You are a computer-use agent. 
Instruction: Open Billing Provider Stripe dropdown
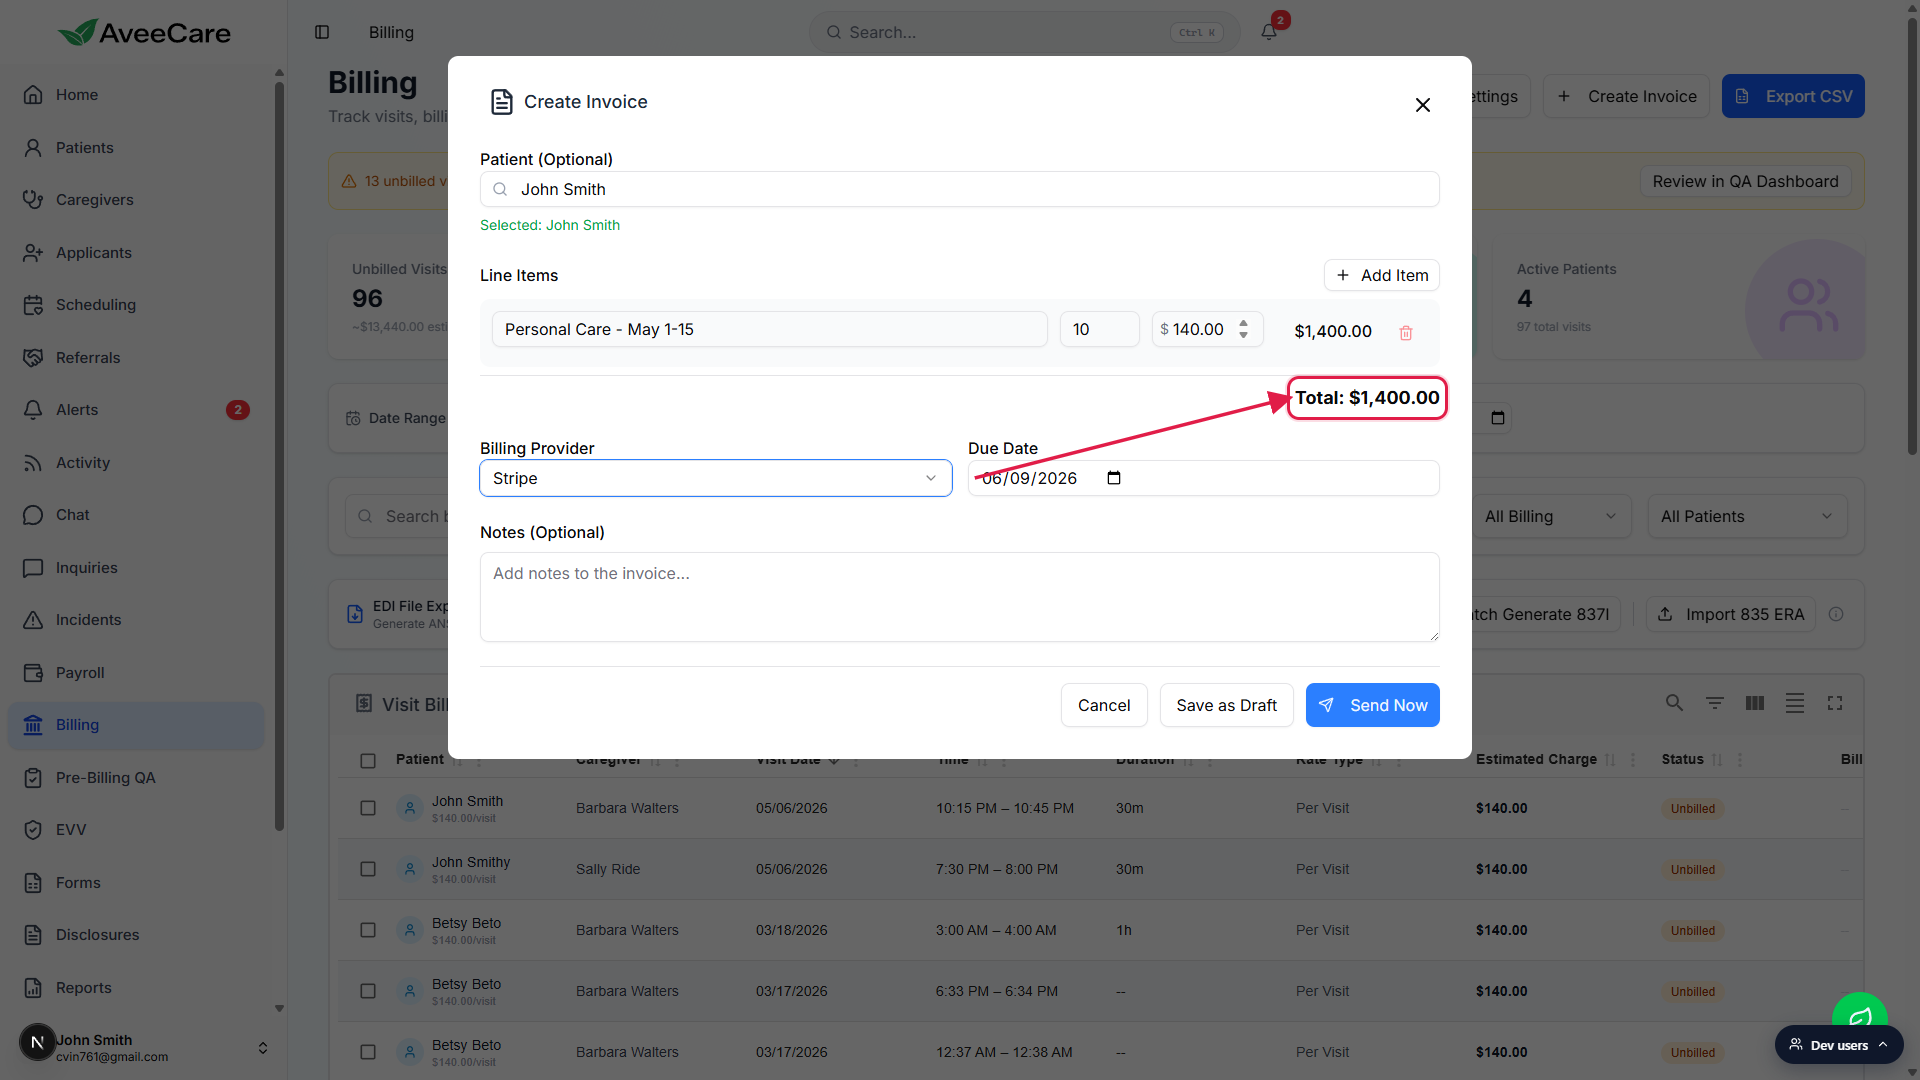click(x=716, y=478)
